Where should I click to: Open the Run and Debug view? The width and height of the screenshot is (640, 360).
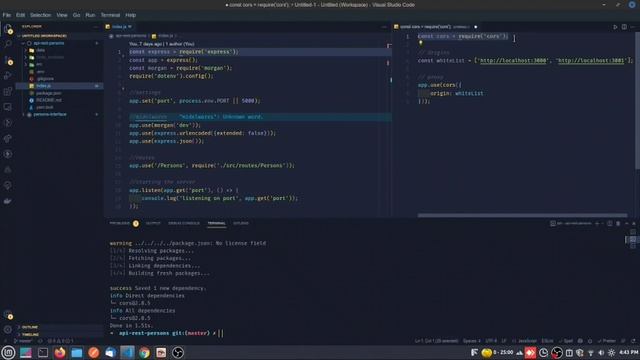[x=8, y=76]
